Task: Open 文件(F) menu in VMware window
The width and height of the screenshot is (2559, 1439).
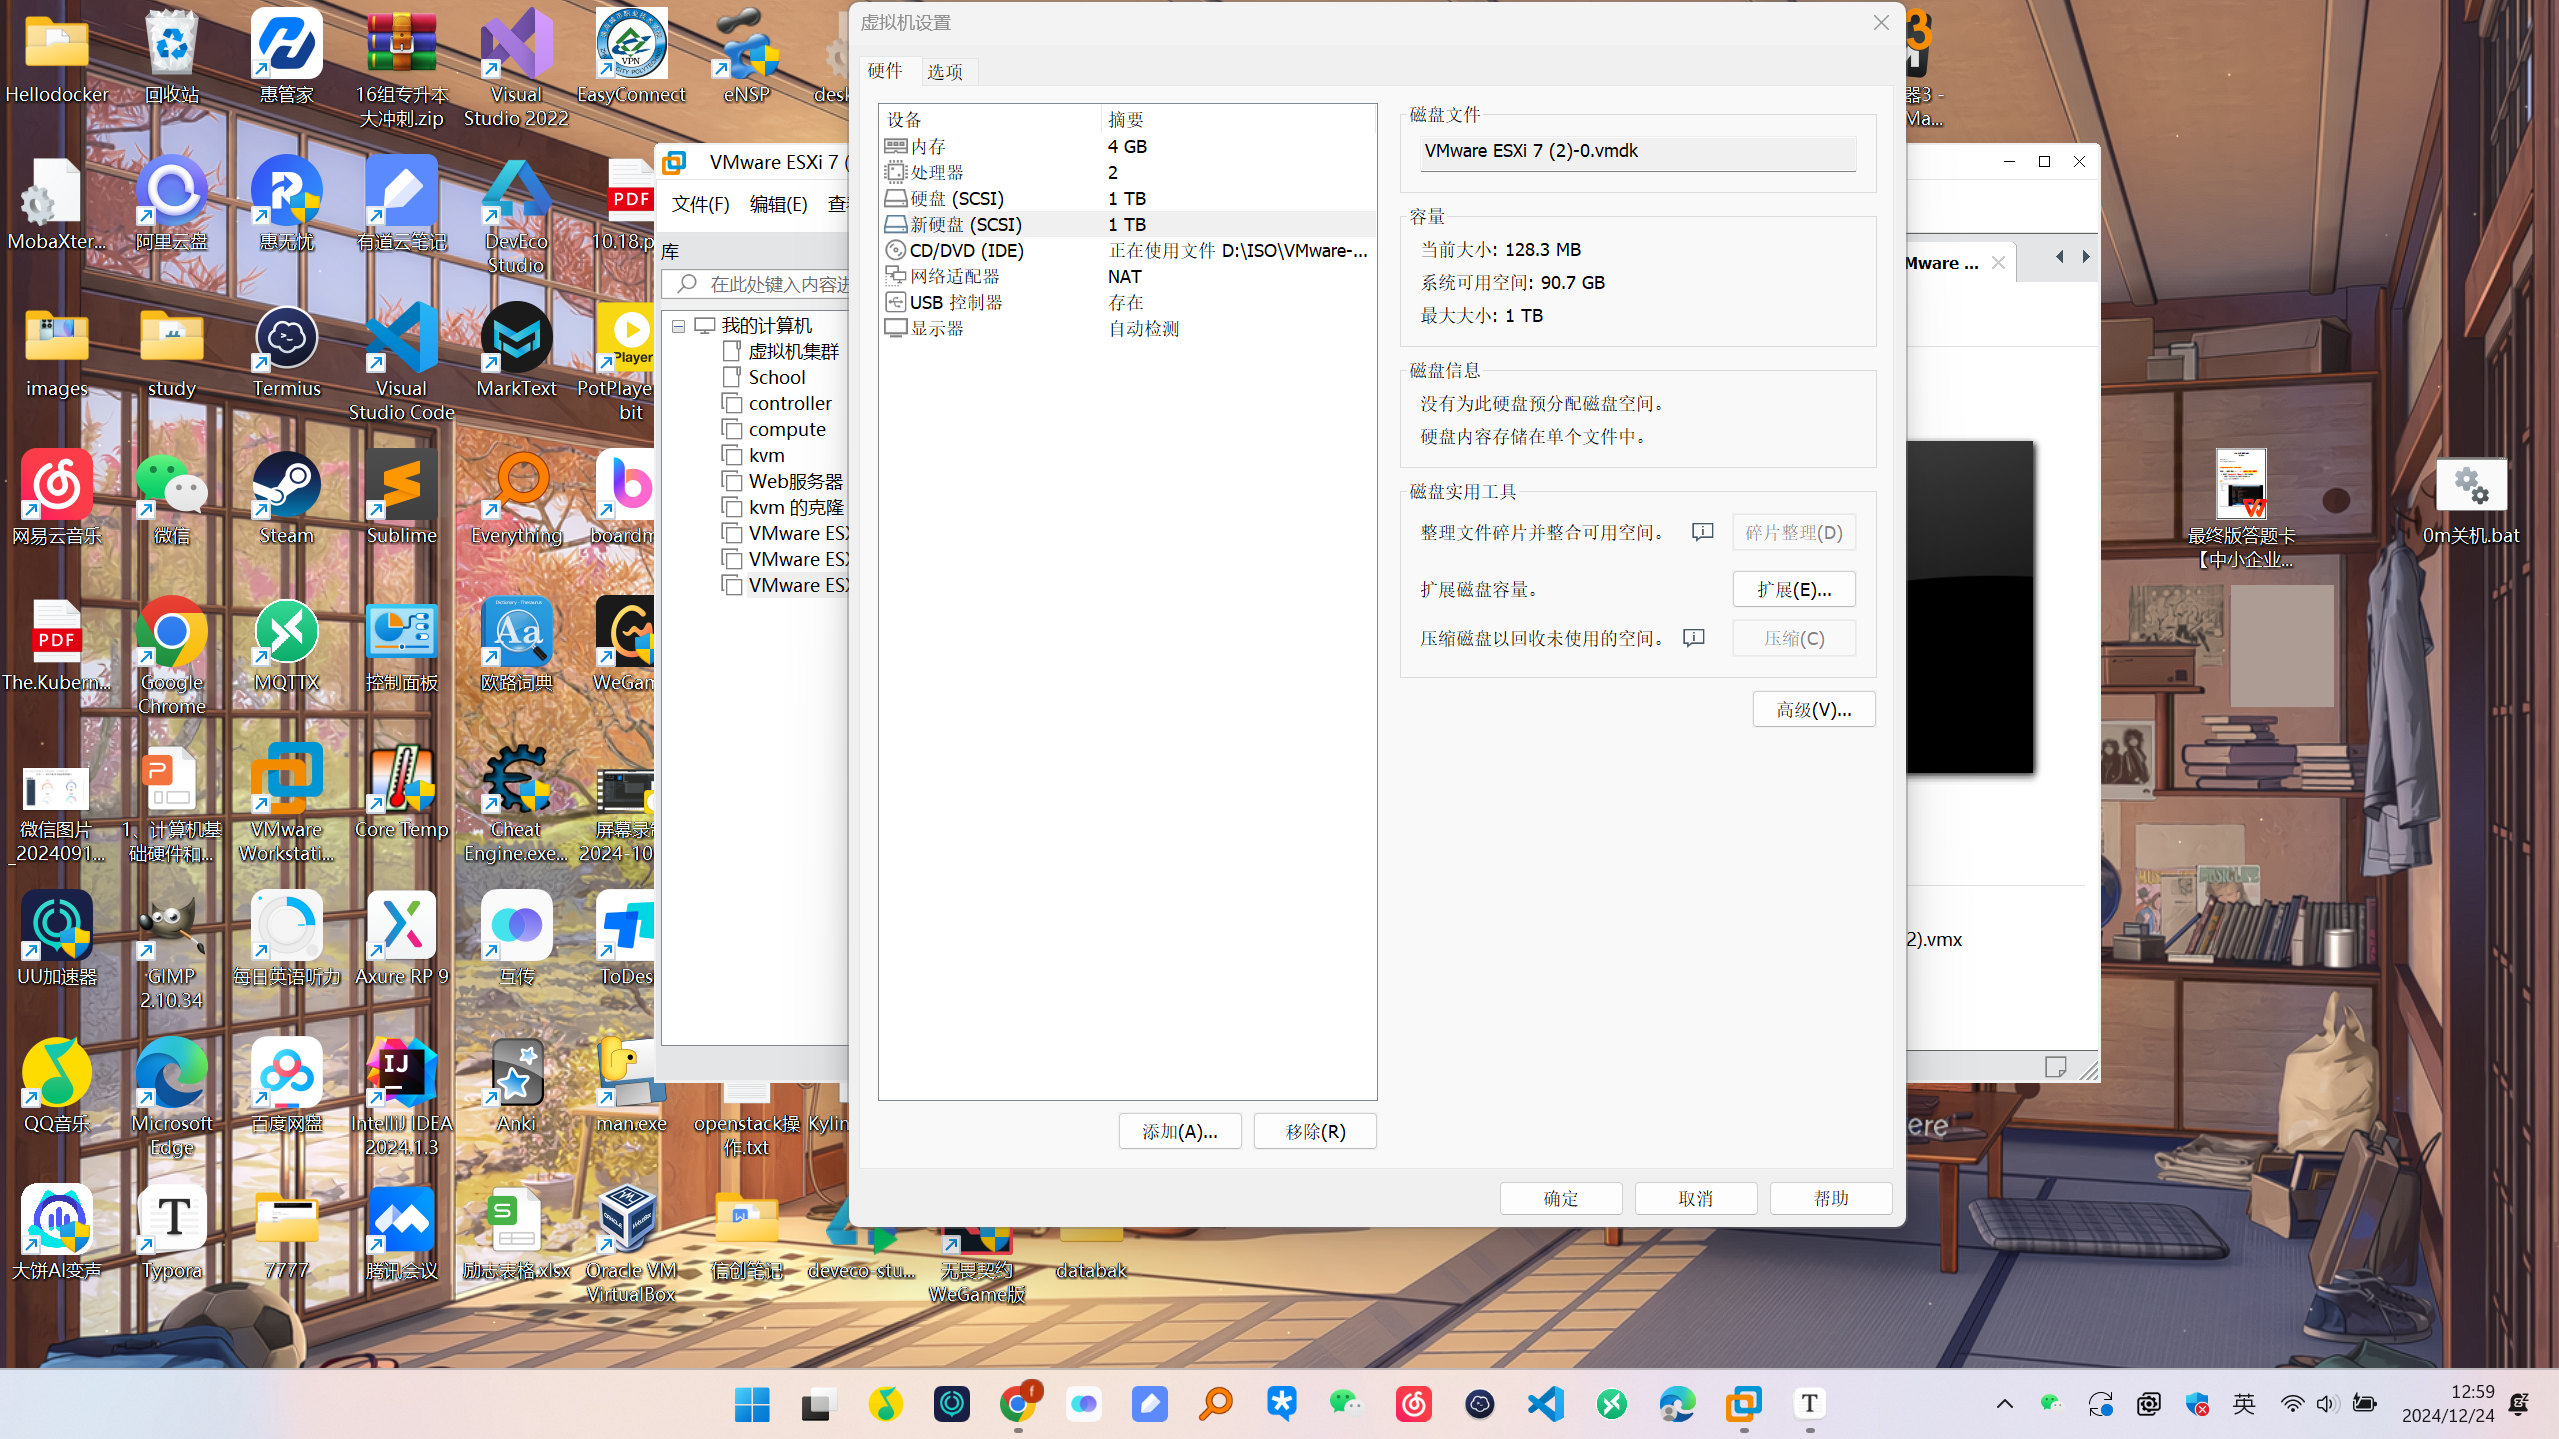Action: click(700, 204)
